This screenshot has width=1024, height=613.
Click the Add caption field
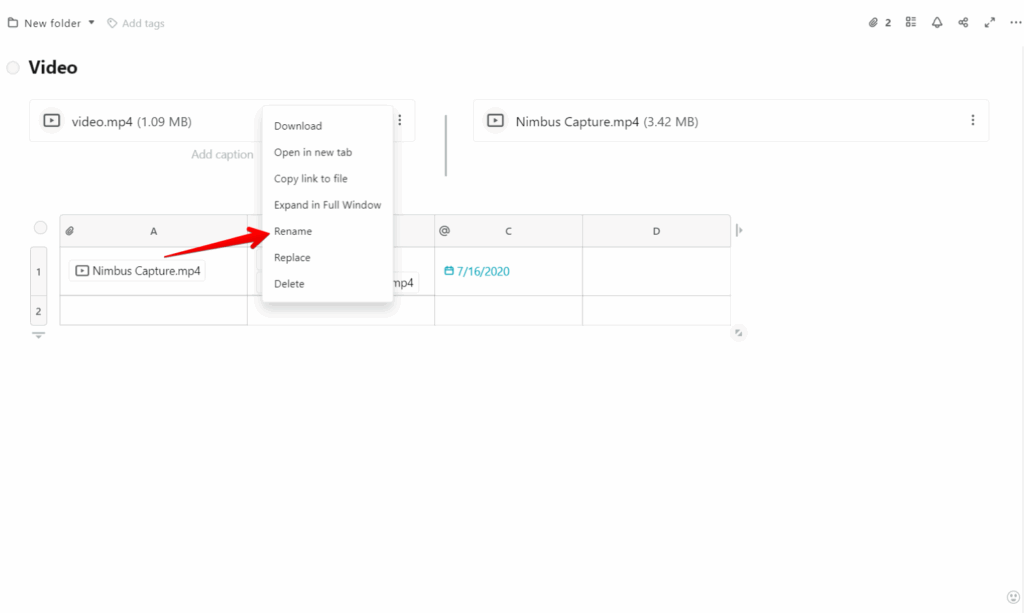[222, 155]
